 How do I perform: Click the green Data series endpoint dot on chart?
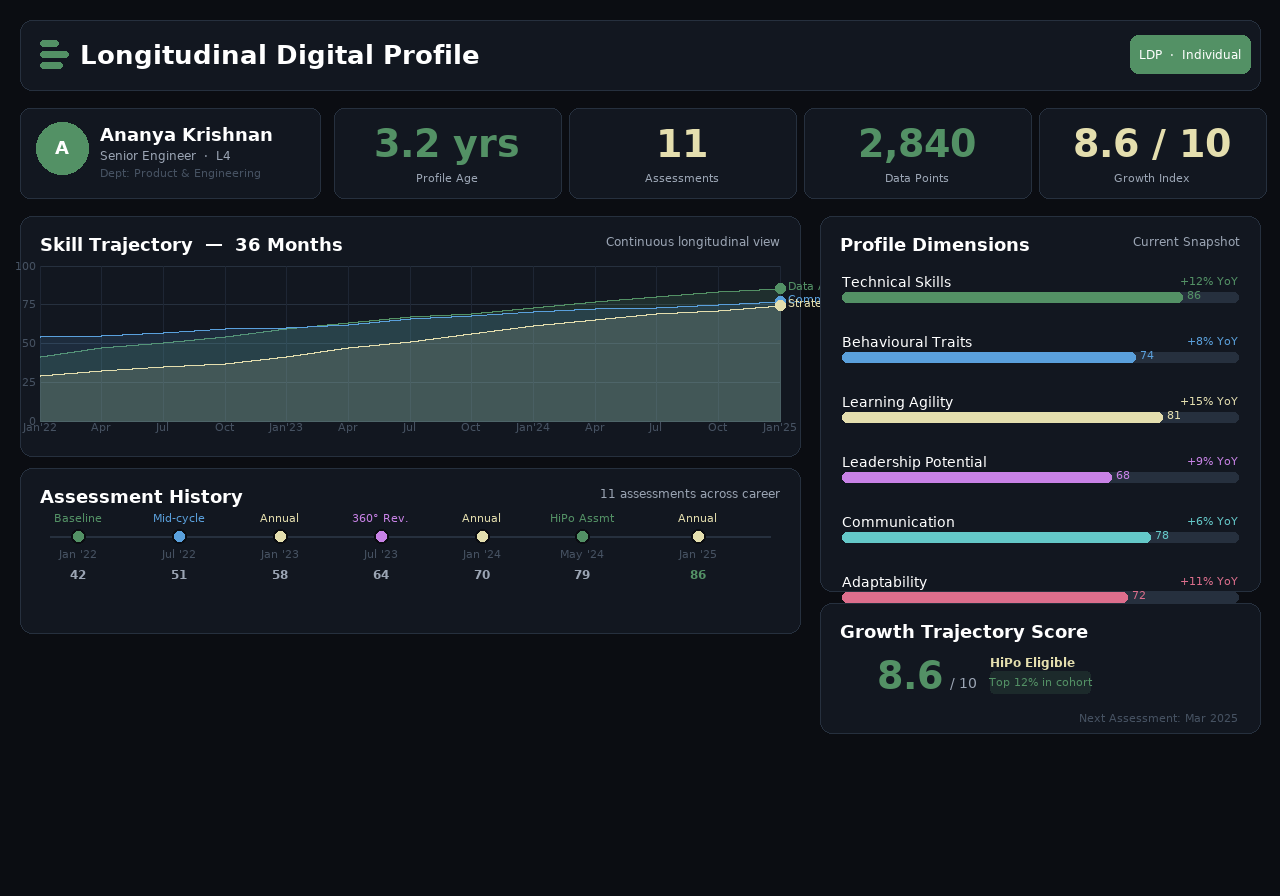780,288
